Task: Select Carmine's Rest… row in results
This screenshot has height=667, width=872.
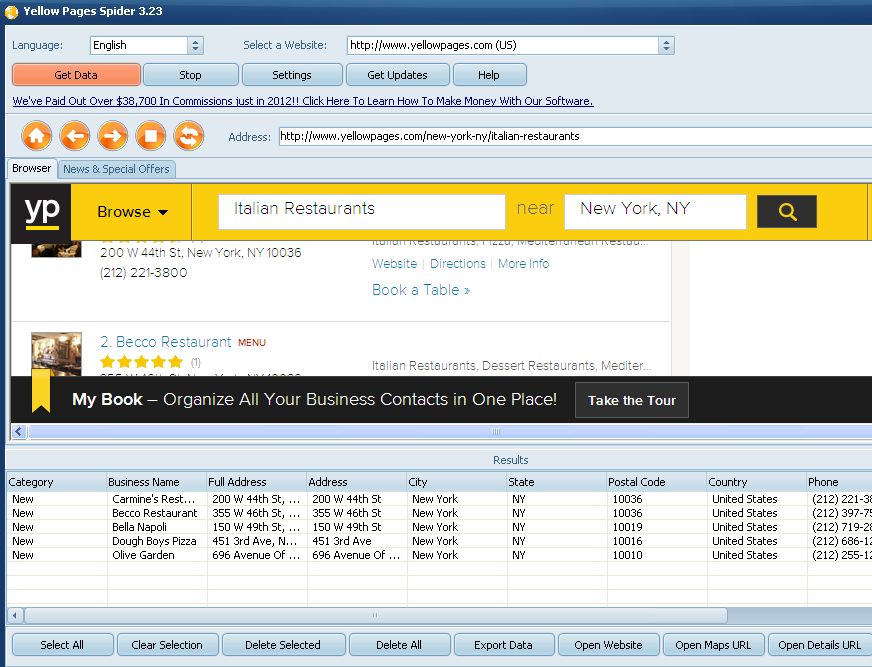Action: [x=439, y=499]
